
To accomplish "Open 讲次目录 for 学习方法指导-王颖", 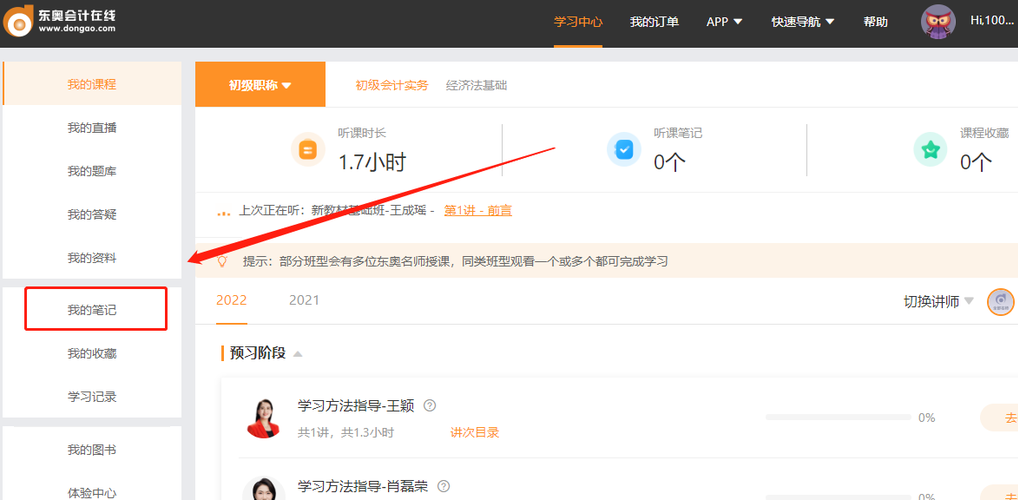I will (x=475, y=432).
